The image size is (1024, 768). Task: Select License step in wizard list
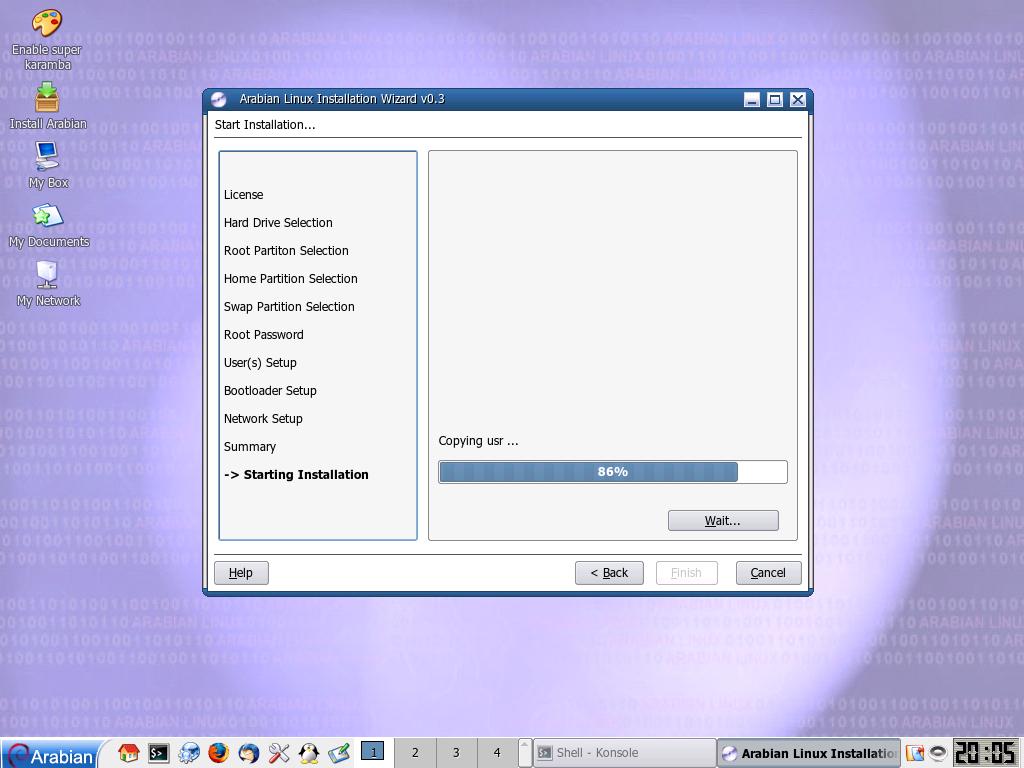coord(244,195)
